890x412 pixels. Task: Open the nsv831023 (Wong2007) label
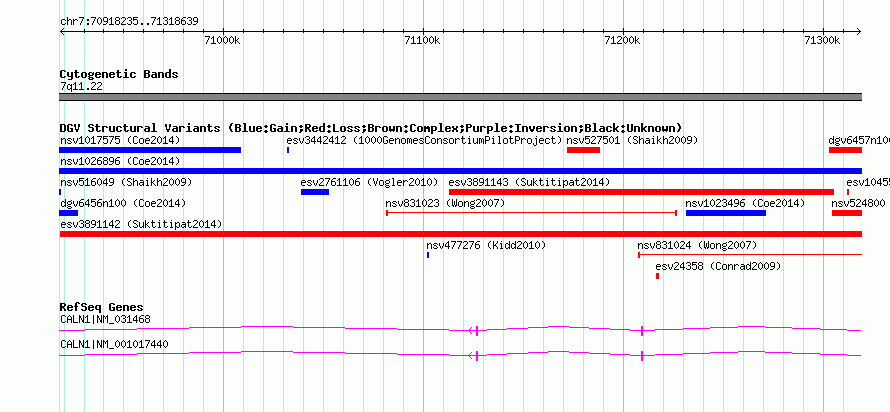pos(444,203)
